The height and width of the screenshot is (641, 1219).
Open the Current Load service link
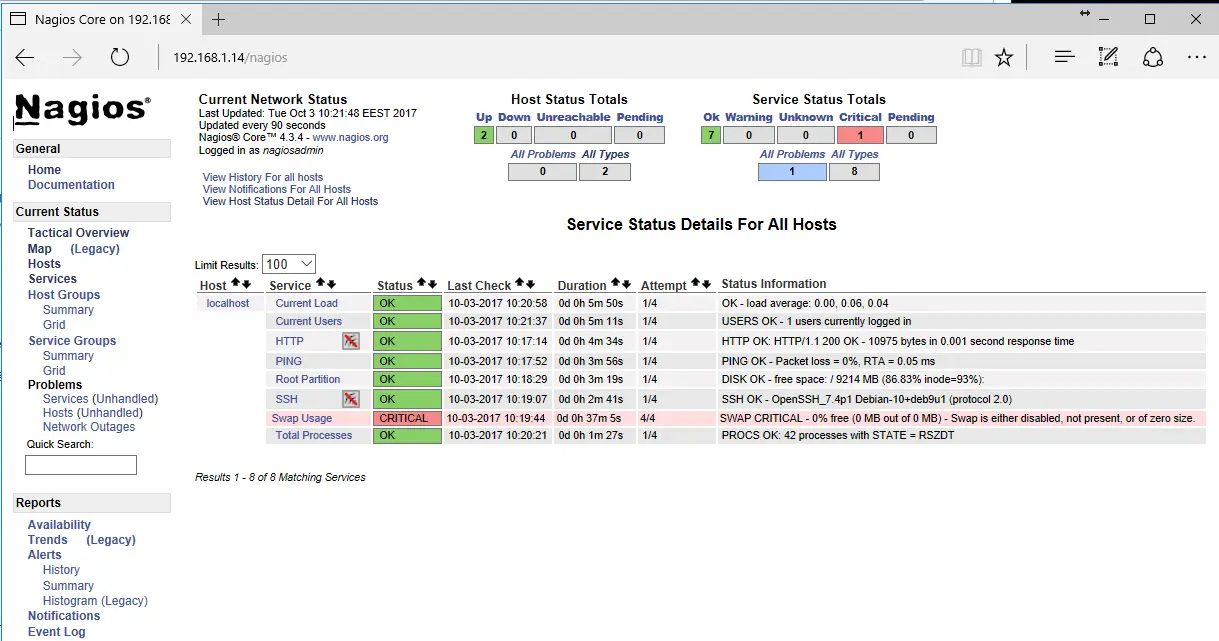(x=307, y=303)
